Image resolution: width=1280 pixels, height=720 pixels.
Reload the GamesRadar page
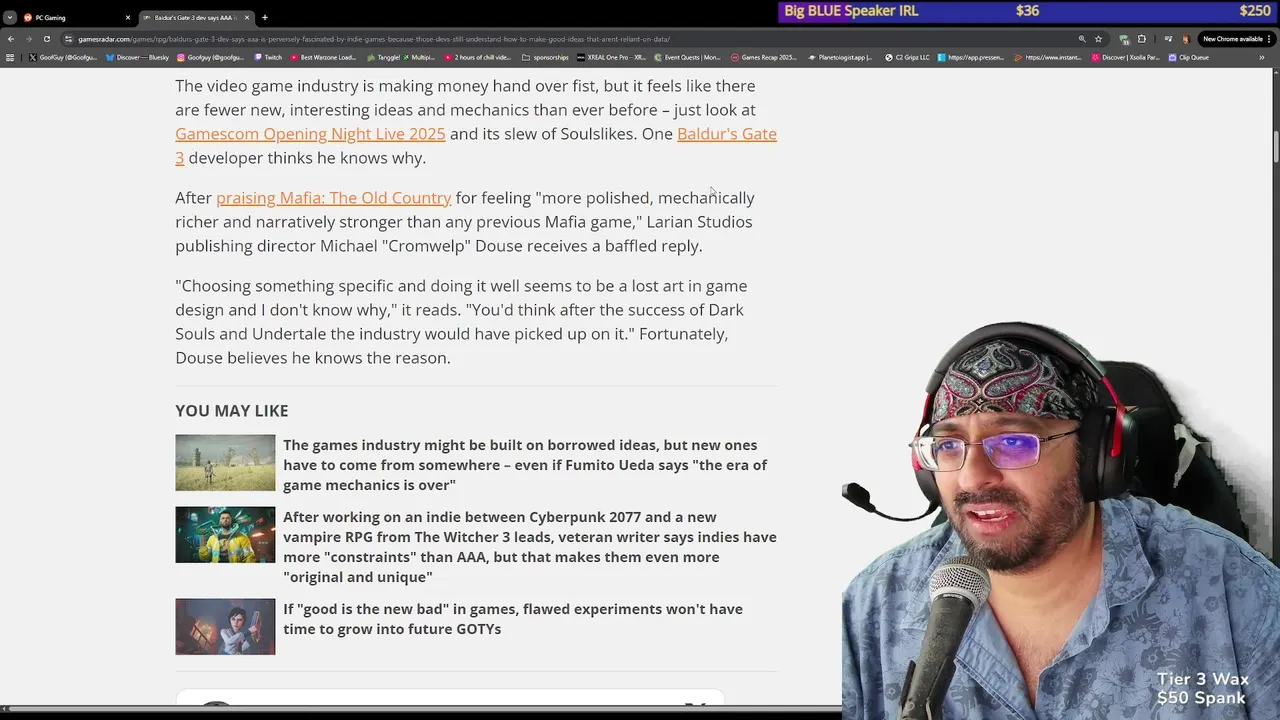46,39
